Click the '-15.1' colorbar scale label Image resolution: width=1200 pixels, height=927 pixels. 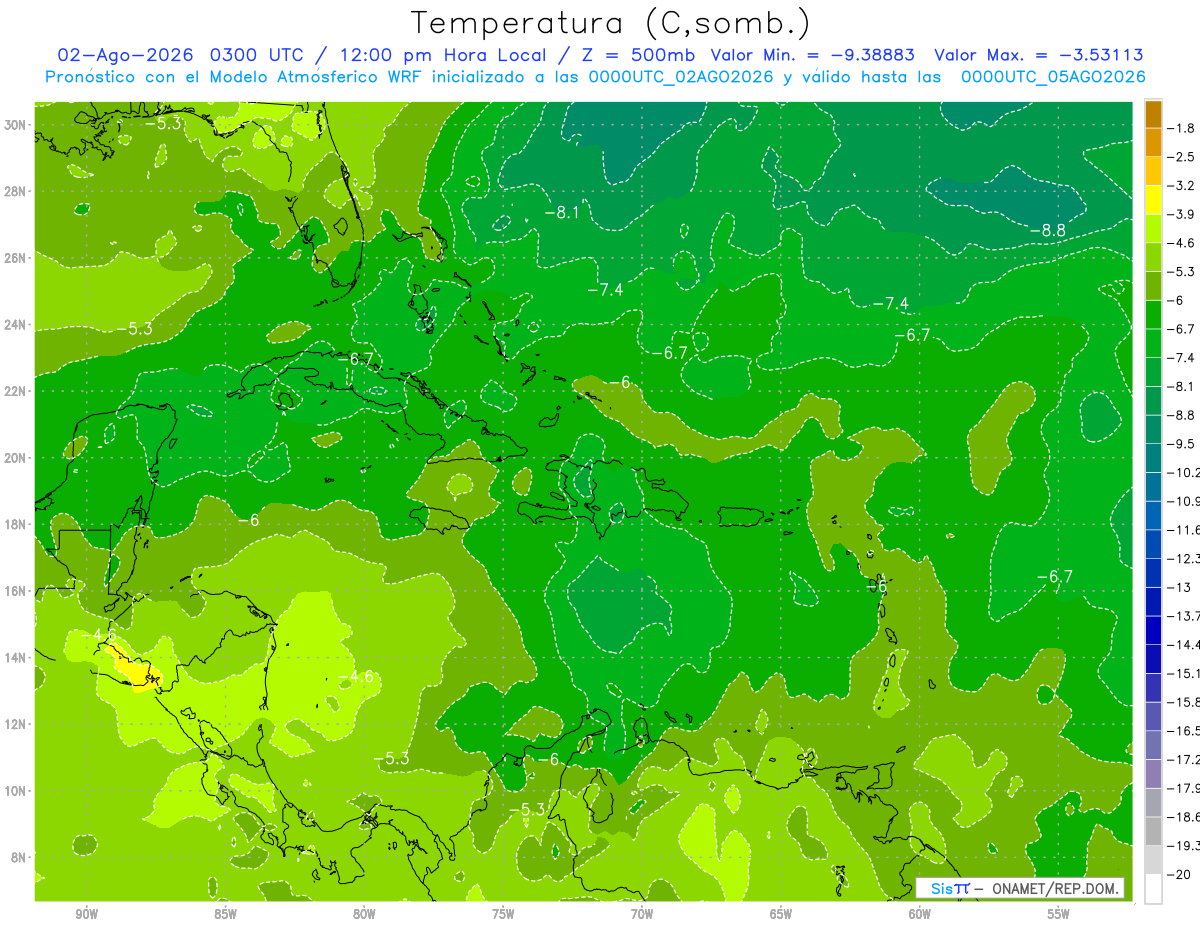[1184, 673]
